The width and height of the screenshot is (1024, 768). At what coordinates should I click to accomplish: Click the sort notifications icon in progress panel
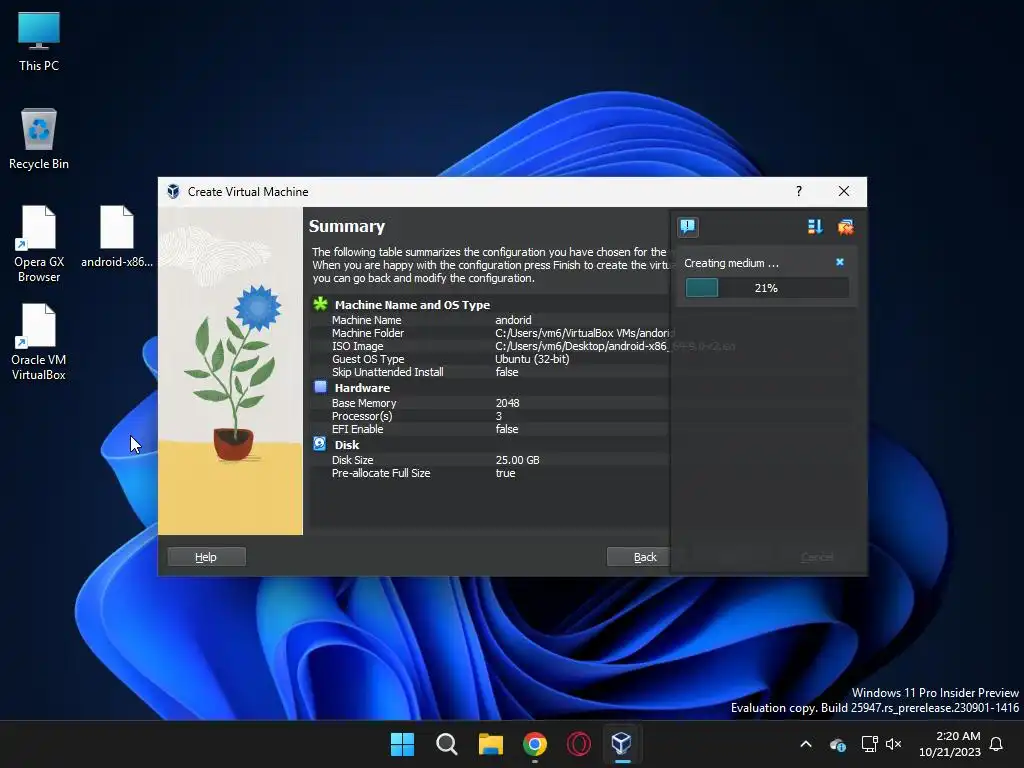(x=814, y=227)
